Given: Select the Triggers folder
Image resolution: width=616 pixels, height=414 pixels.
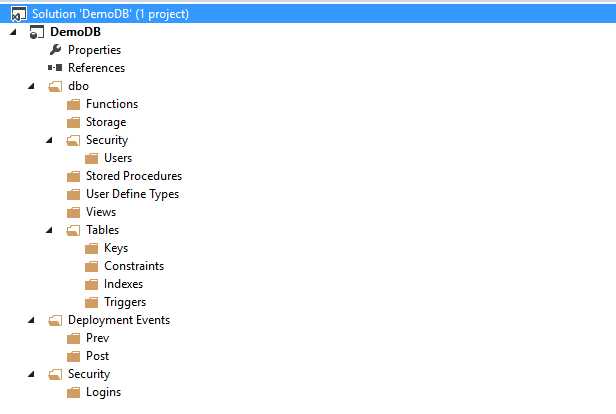Looking at the screenshot, I should [125, 302].
